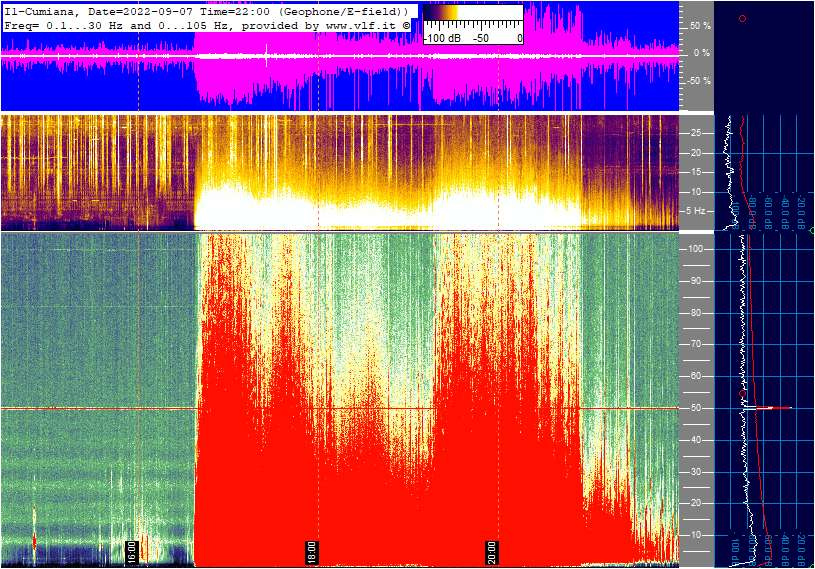Click the 25 tick on the 0–30 Hz axis

pos(695,133)
